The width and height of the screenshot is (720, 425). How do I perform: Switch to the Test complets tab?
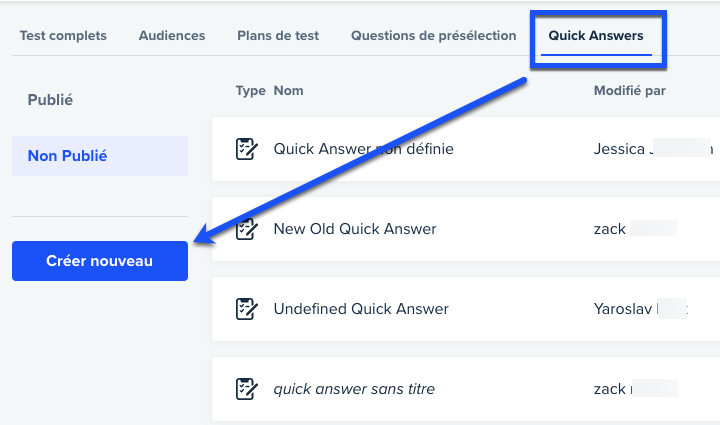tap(63, 36)
